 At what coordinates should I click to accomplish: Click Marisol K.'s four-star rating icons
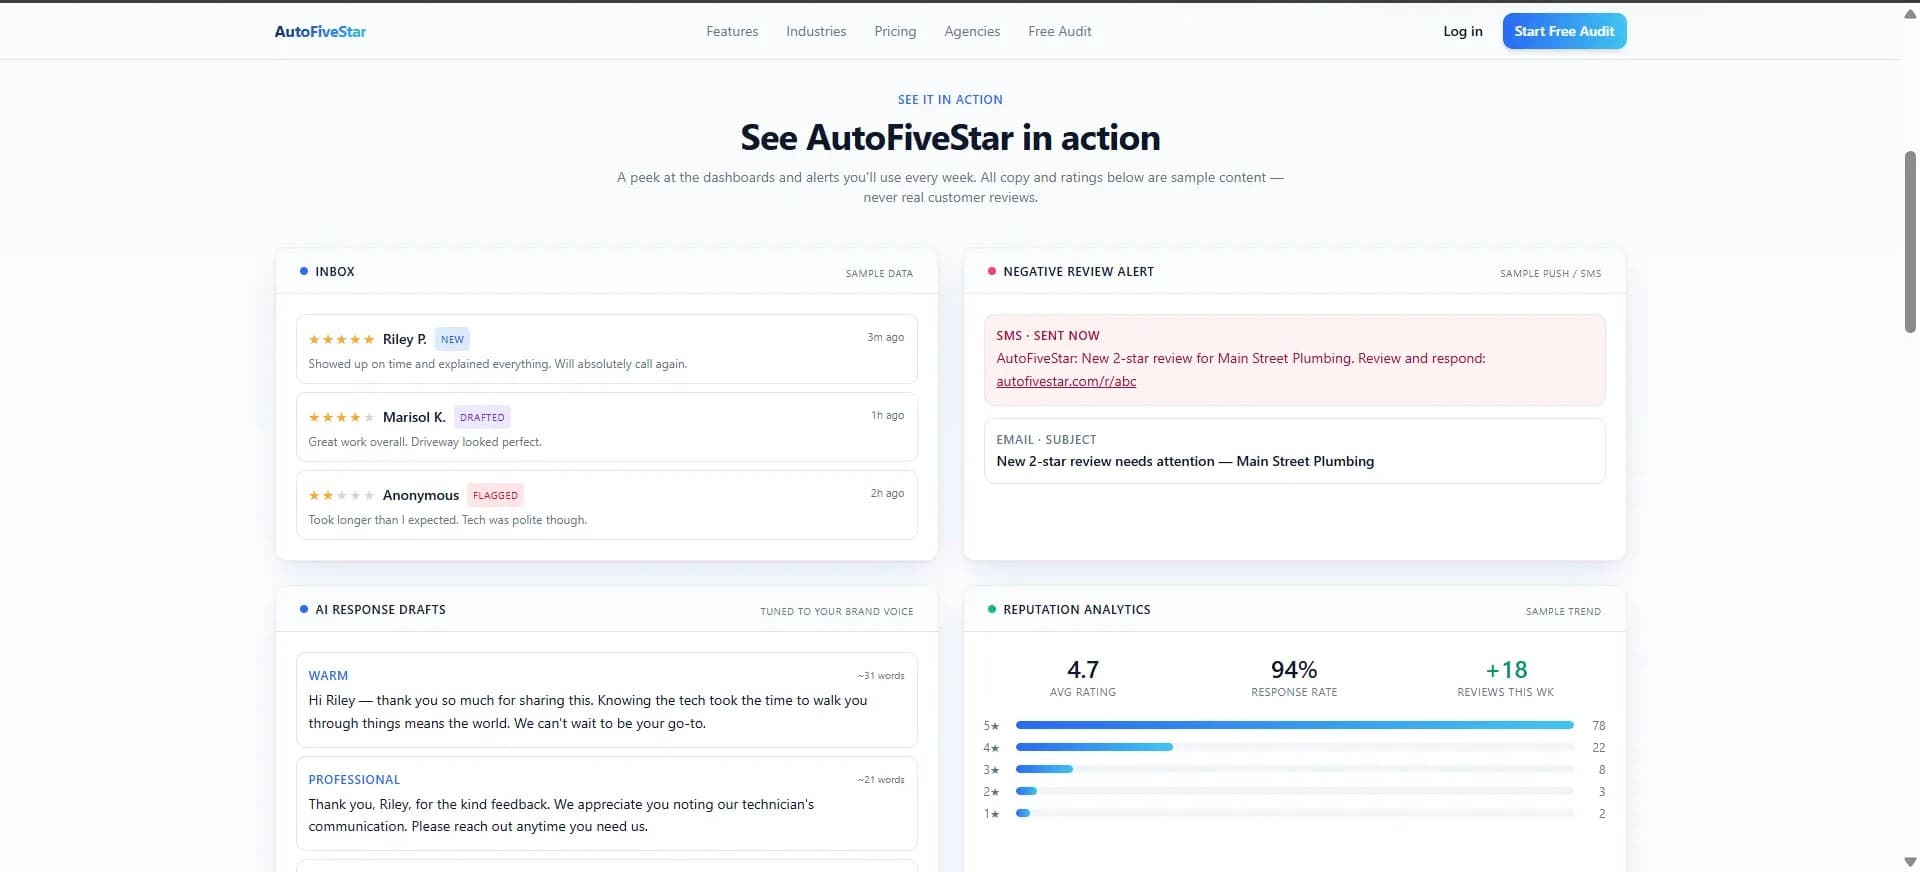click(x=341, y=417)
